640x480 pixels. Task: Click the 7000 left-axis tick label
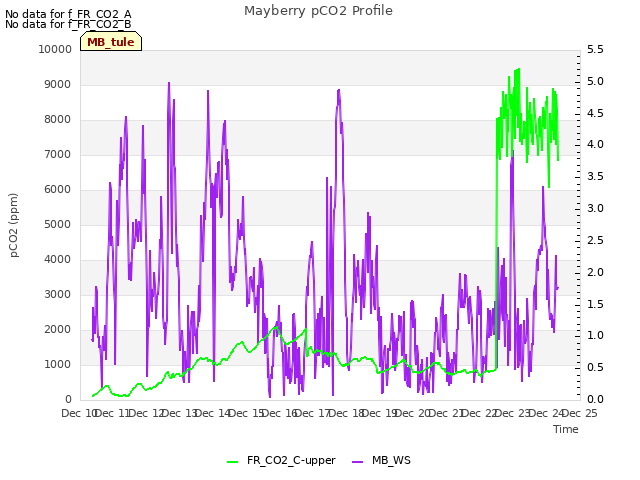[x=57, y=155]
